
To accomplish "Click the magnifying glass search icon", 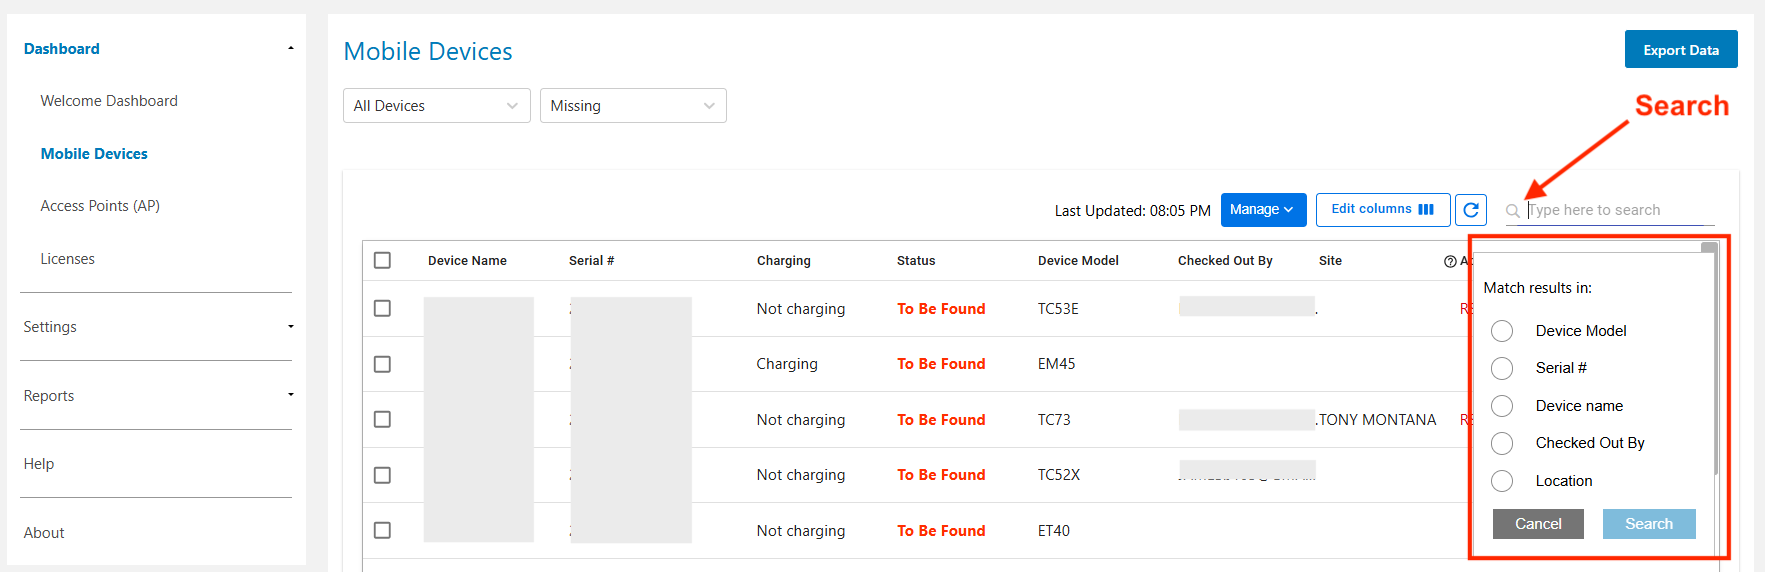I will [1513, 211].
